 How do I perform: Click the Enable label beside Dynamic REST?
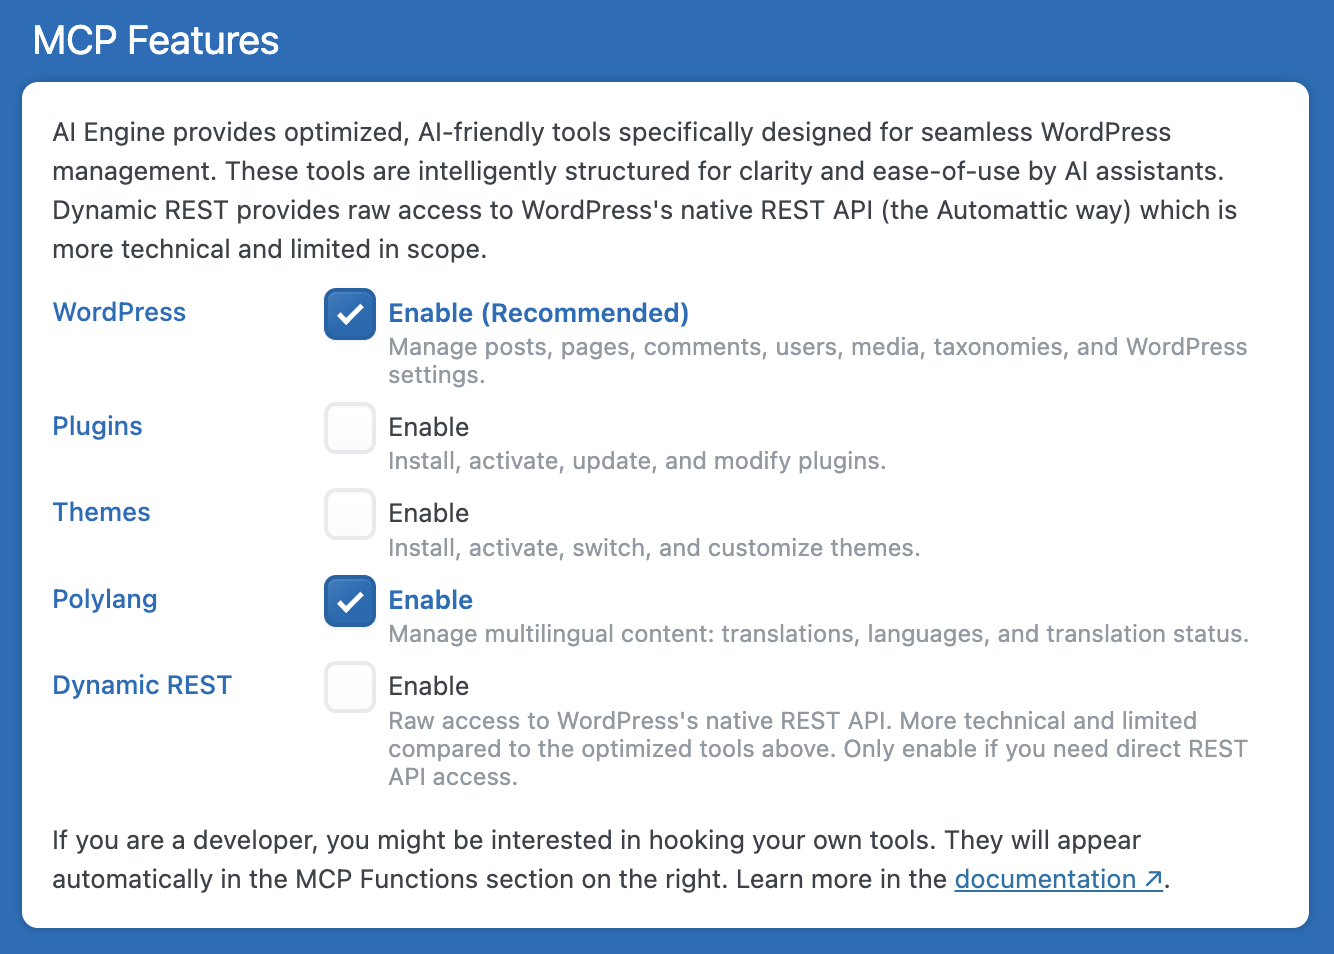(428, 686)
